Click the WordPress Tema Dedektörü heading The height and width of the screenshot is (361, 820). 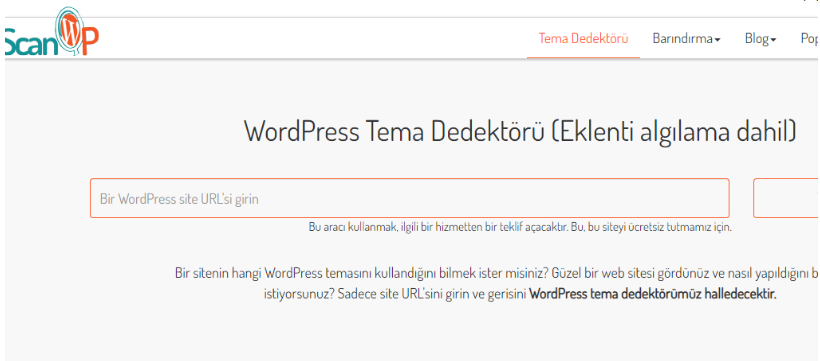(x=520, y=131)
